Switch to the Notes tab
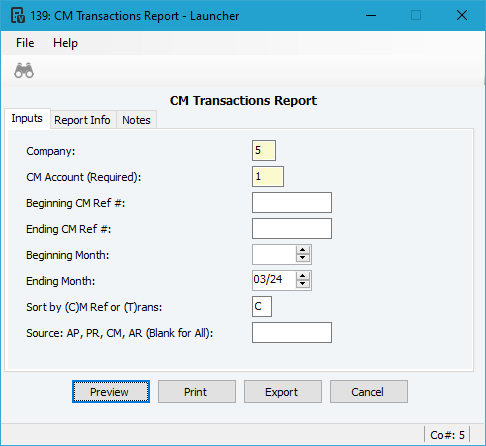 tap(136, 120)
